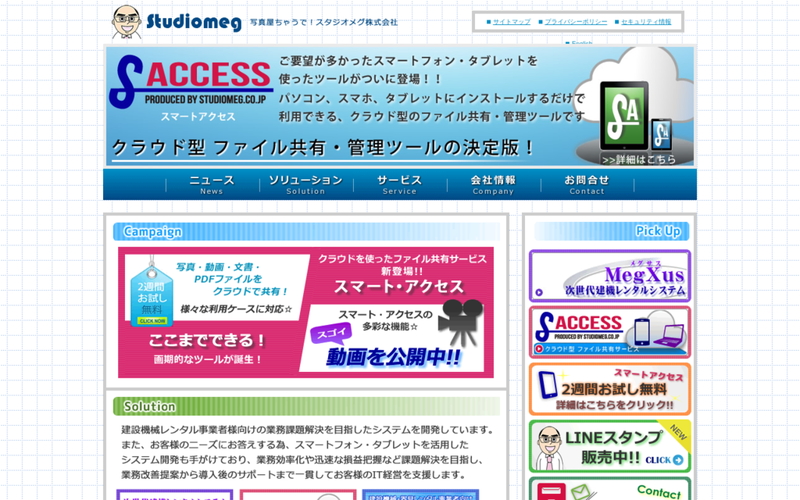Click the Studiomeg mascot face logo

[x=126, y=22]
